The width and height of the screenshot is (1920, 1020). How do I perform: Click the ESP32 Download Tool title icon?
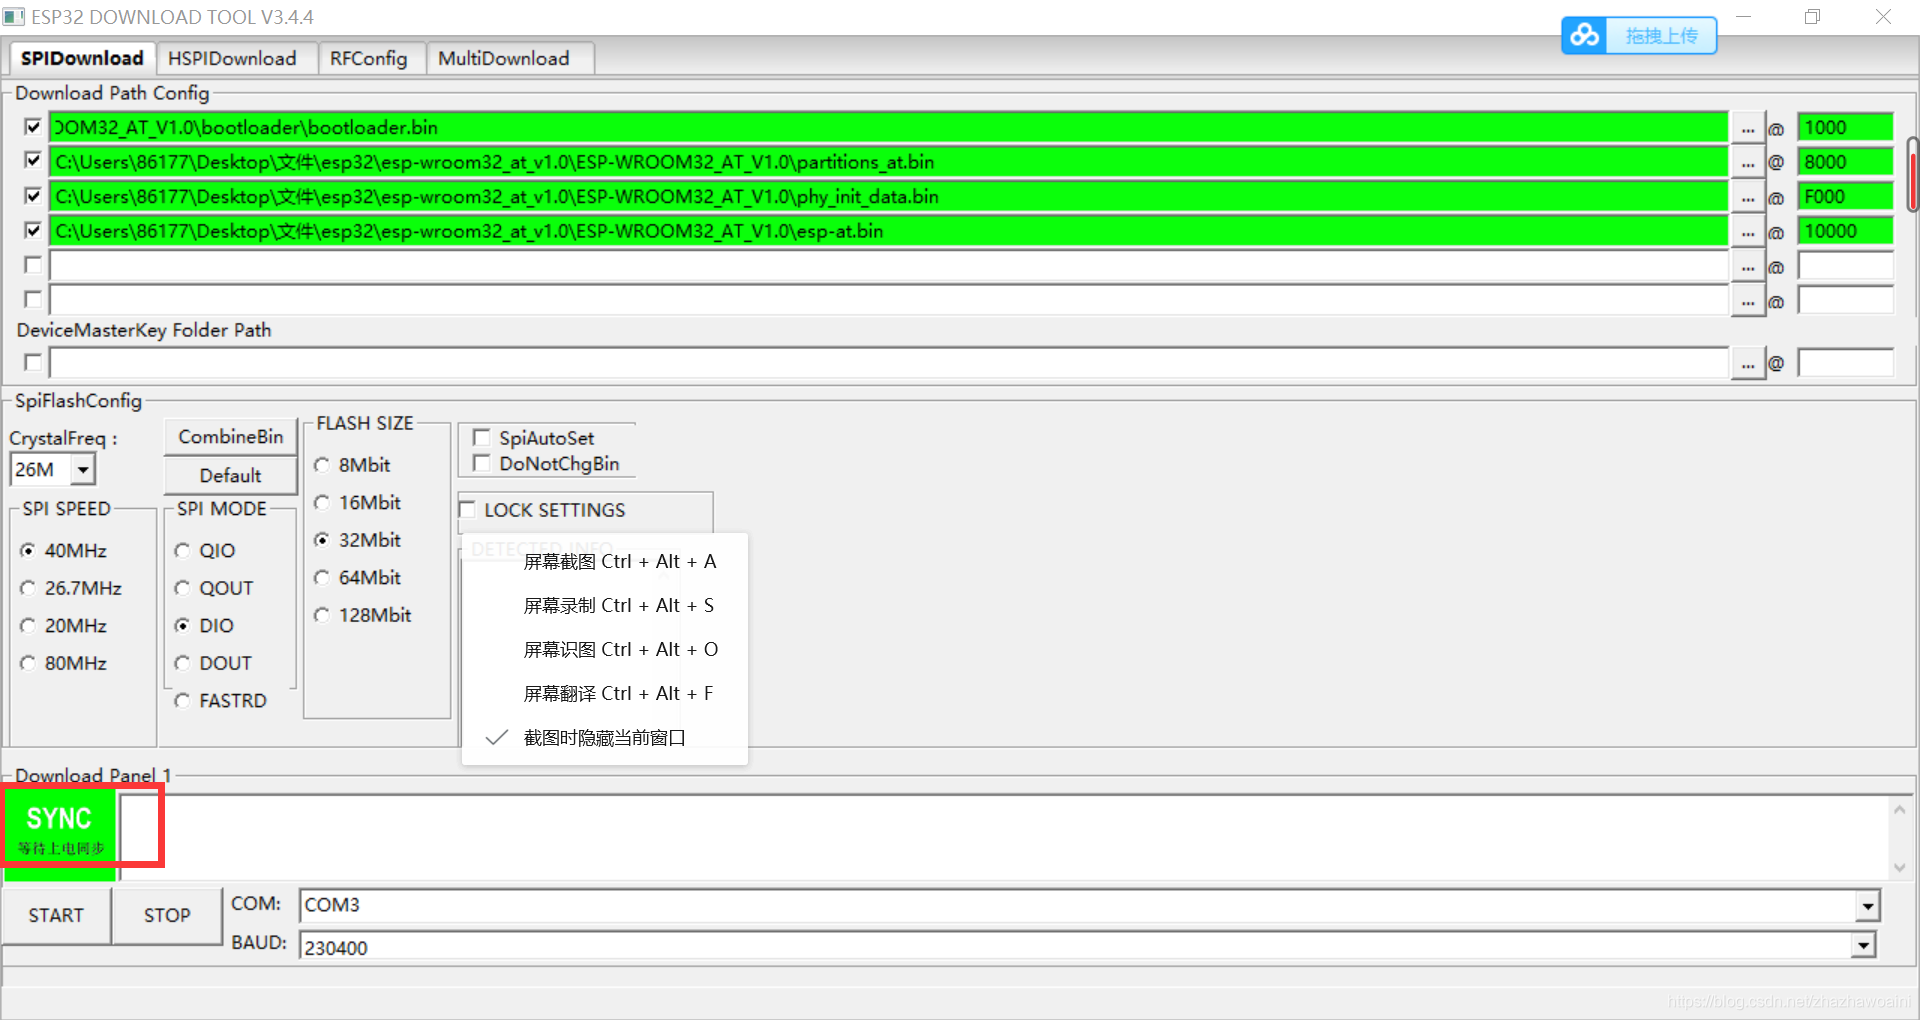[13, 17]
